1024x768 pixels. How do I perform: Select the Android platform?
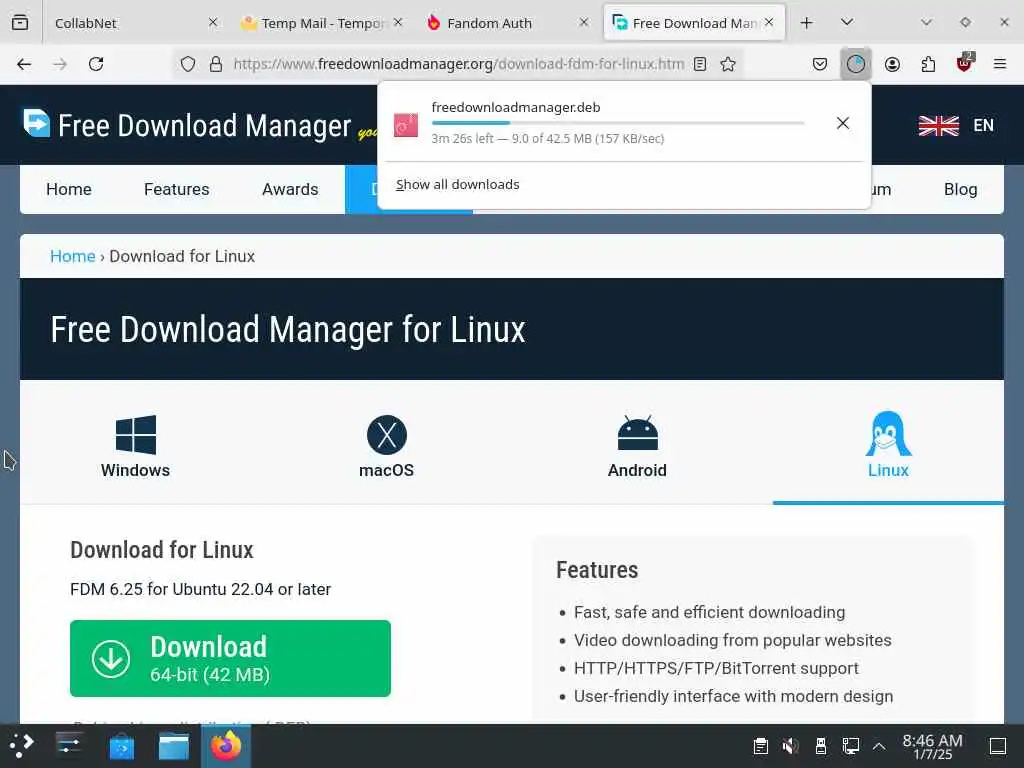(637, 447)
